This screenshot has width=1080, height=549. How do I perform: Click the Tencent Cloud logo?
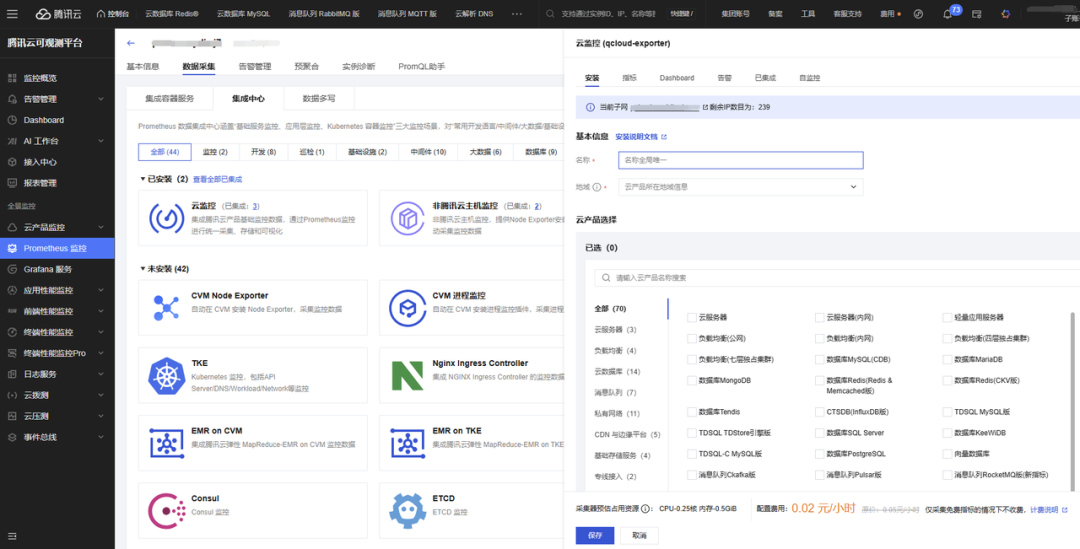(58, 14)
